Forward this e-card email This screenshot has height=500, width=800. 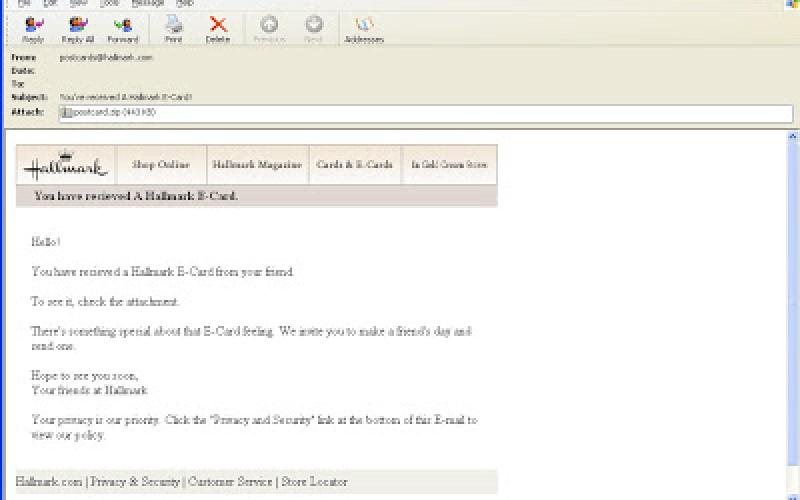(x=123, y=28)
